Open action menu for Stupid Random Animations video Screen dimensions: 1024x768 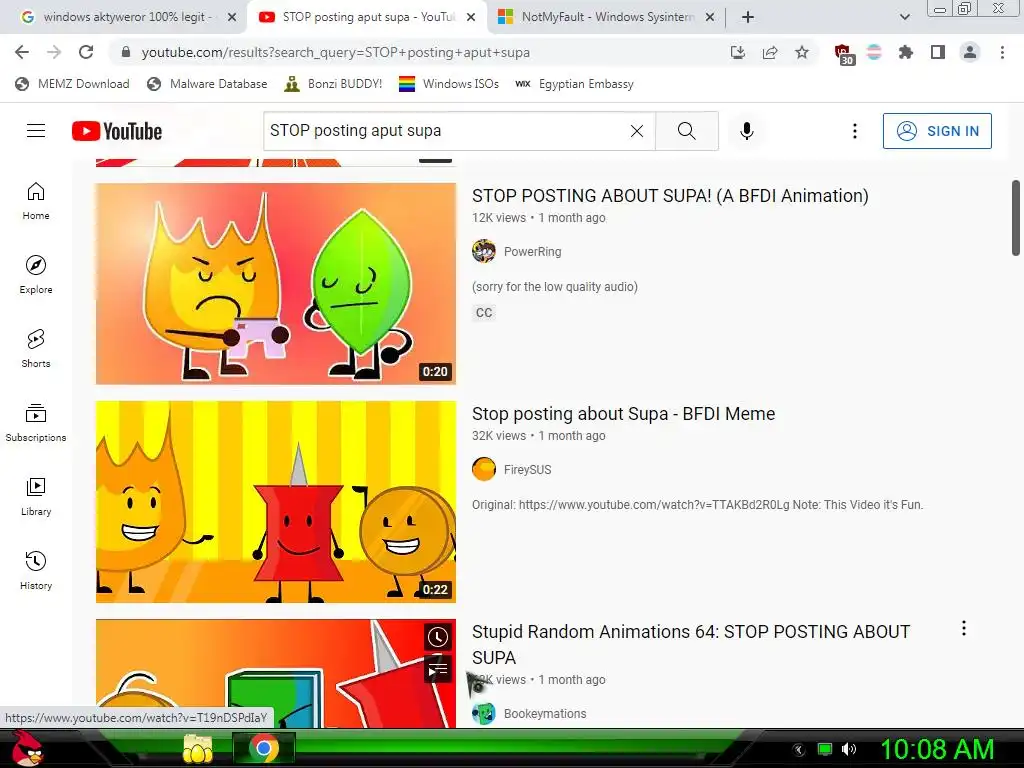point(963,628)
